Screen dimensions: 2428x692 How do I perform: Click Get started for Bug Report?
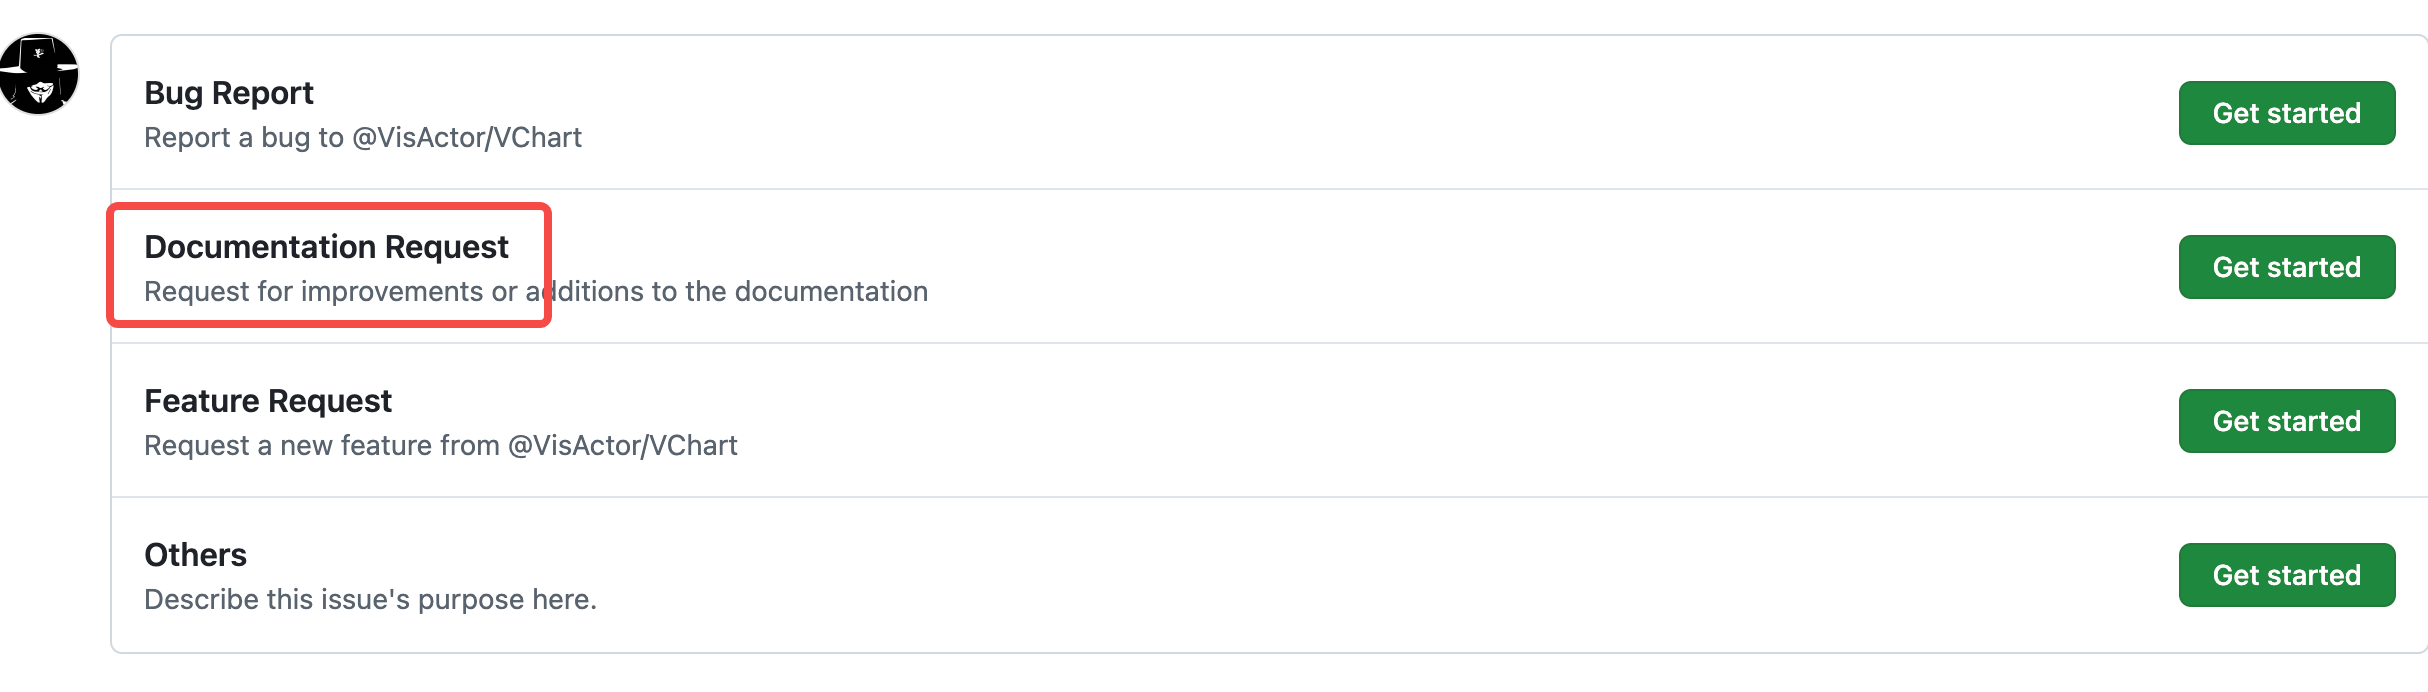point(2286,113)
